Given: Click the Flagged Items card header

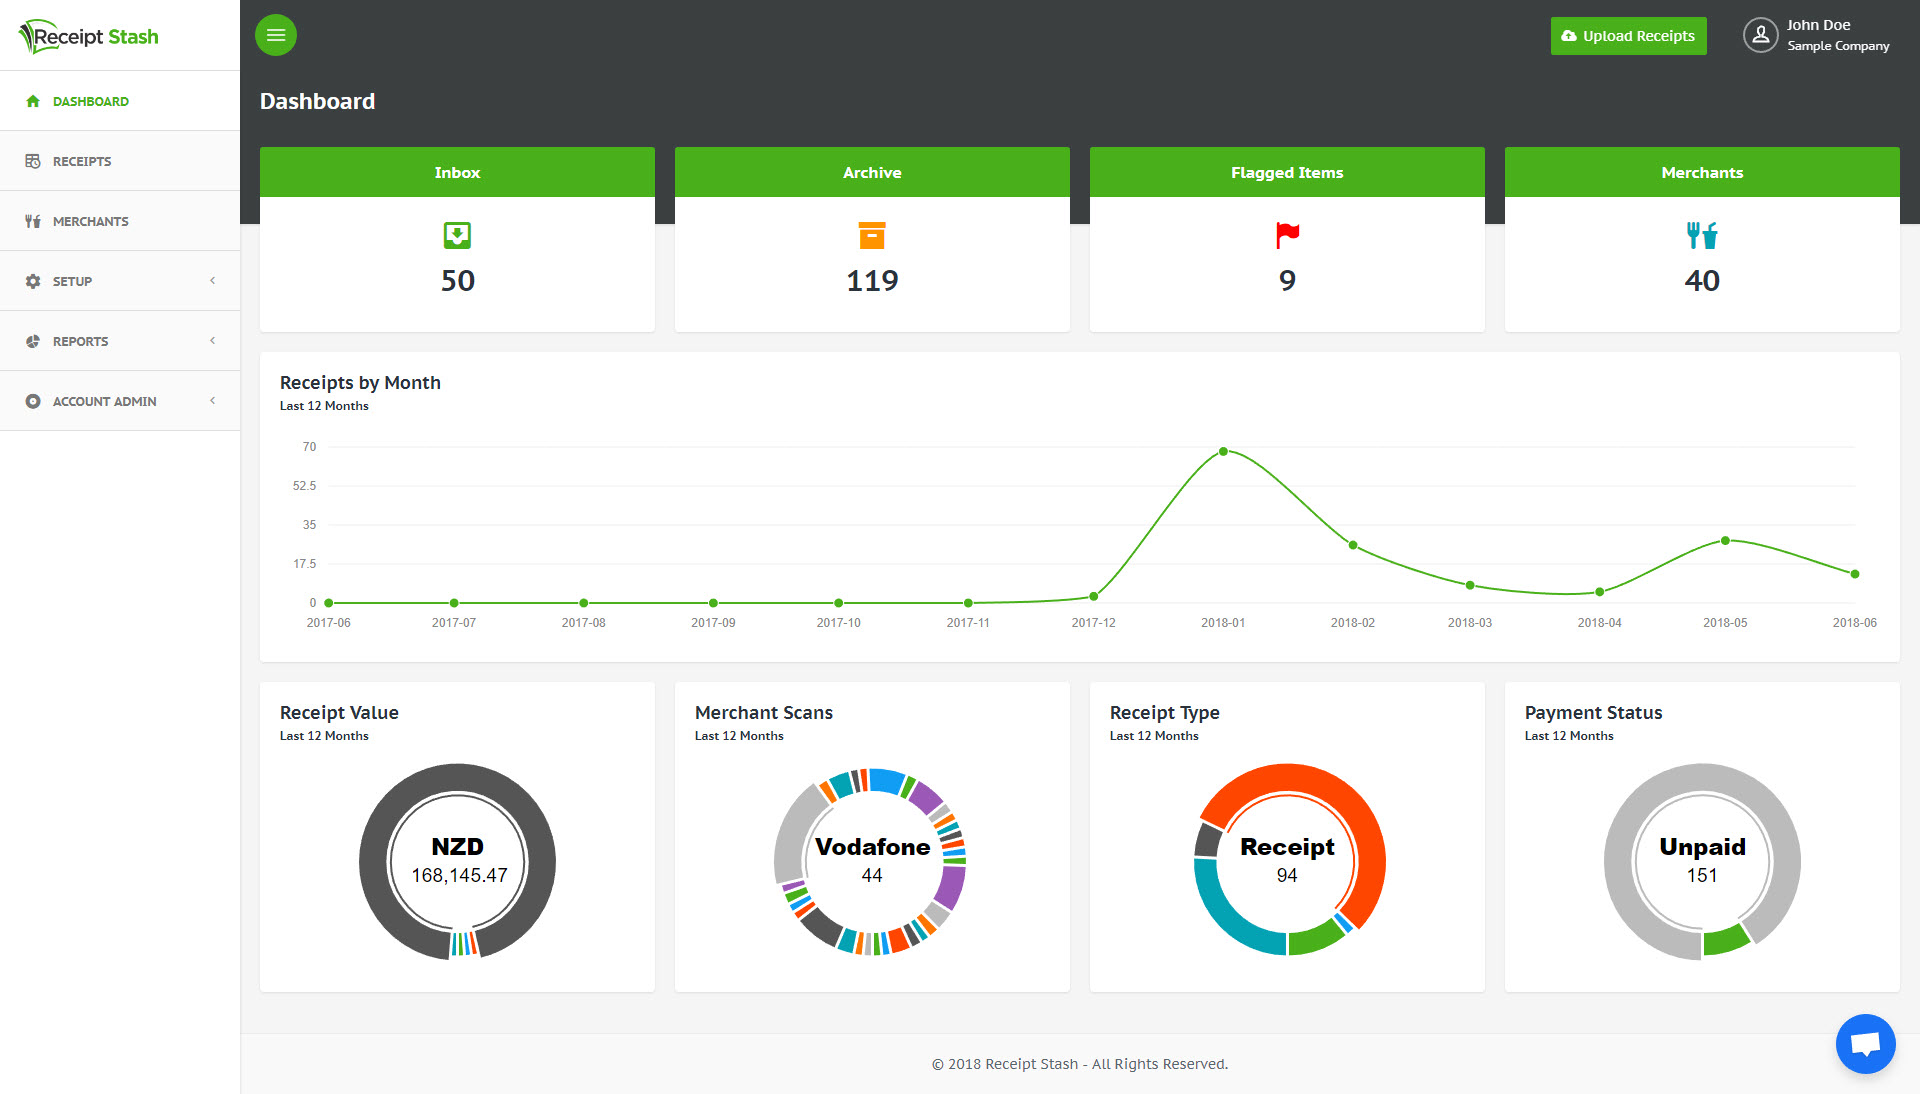Looking at the screenshot, I should pyautogui.click(x=1287, y=172).
